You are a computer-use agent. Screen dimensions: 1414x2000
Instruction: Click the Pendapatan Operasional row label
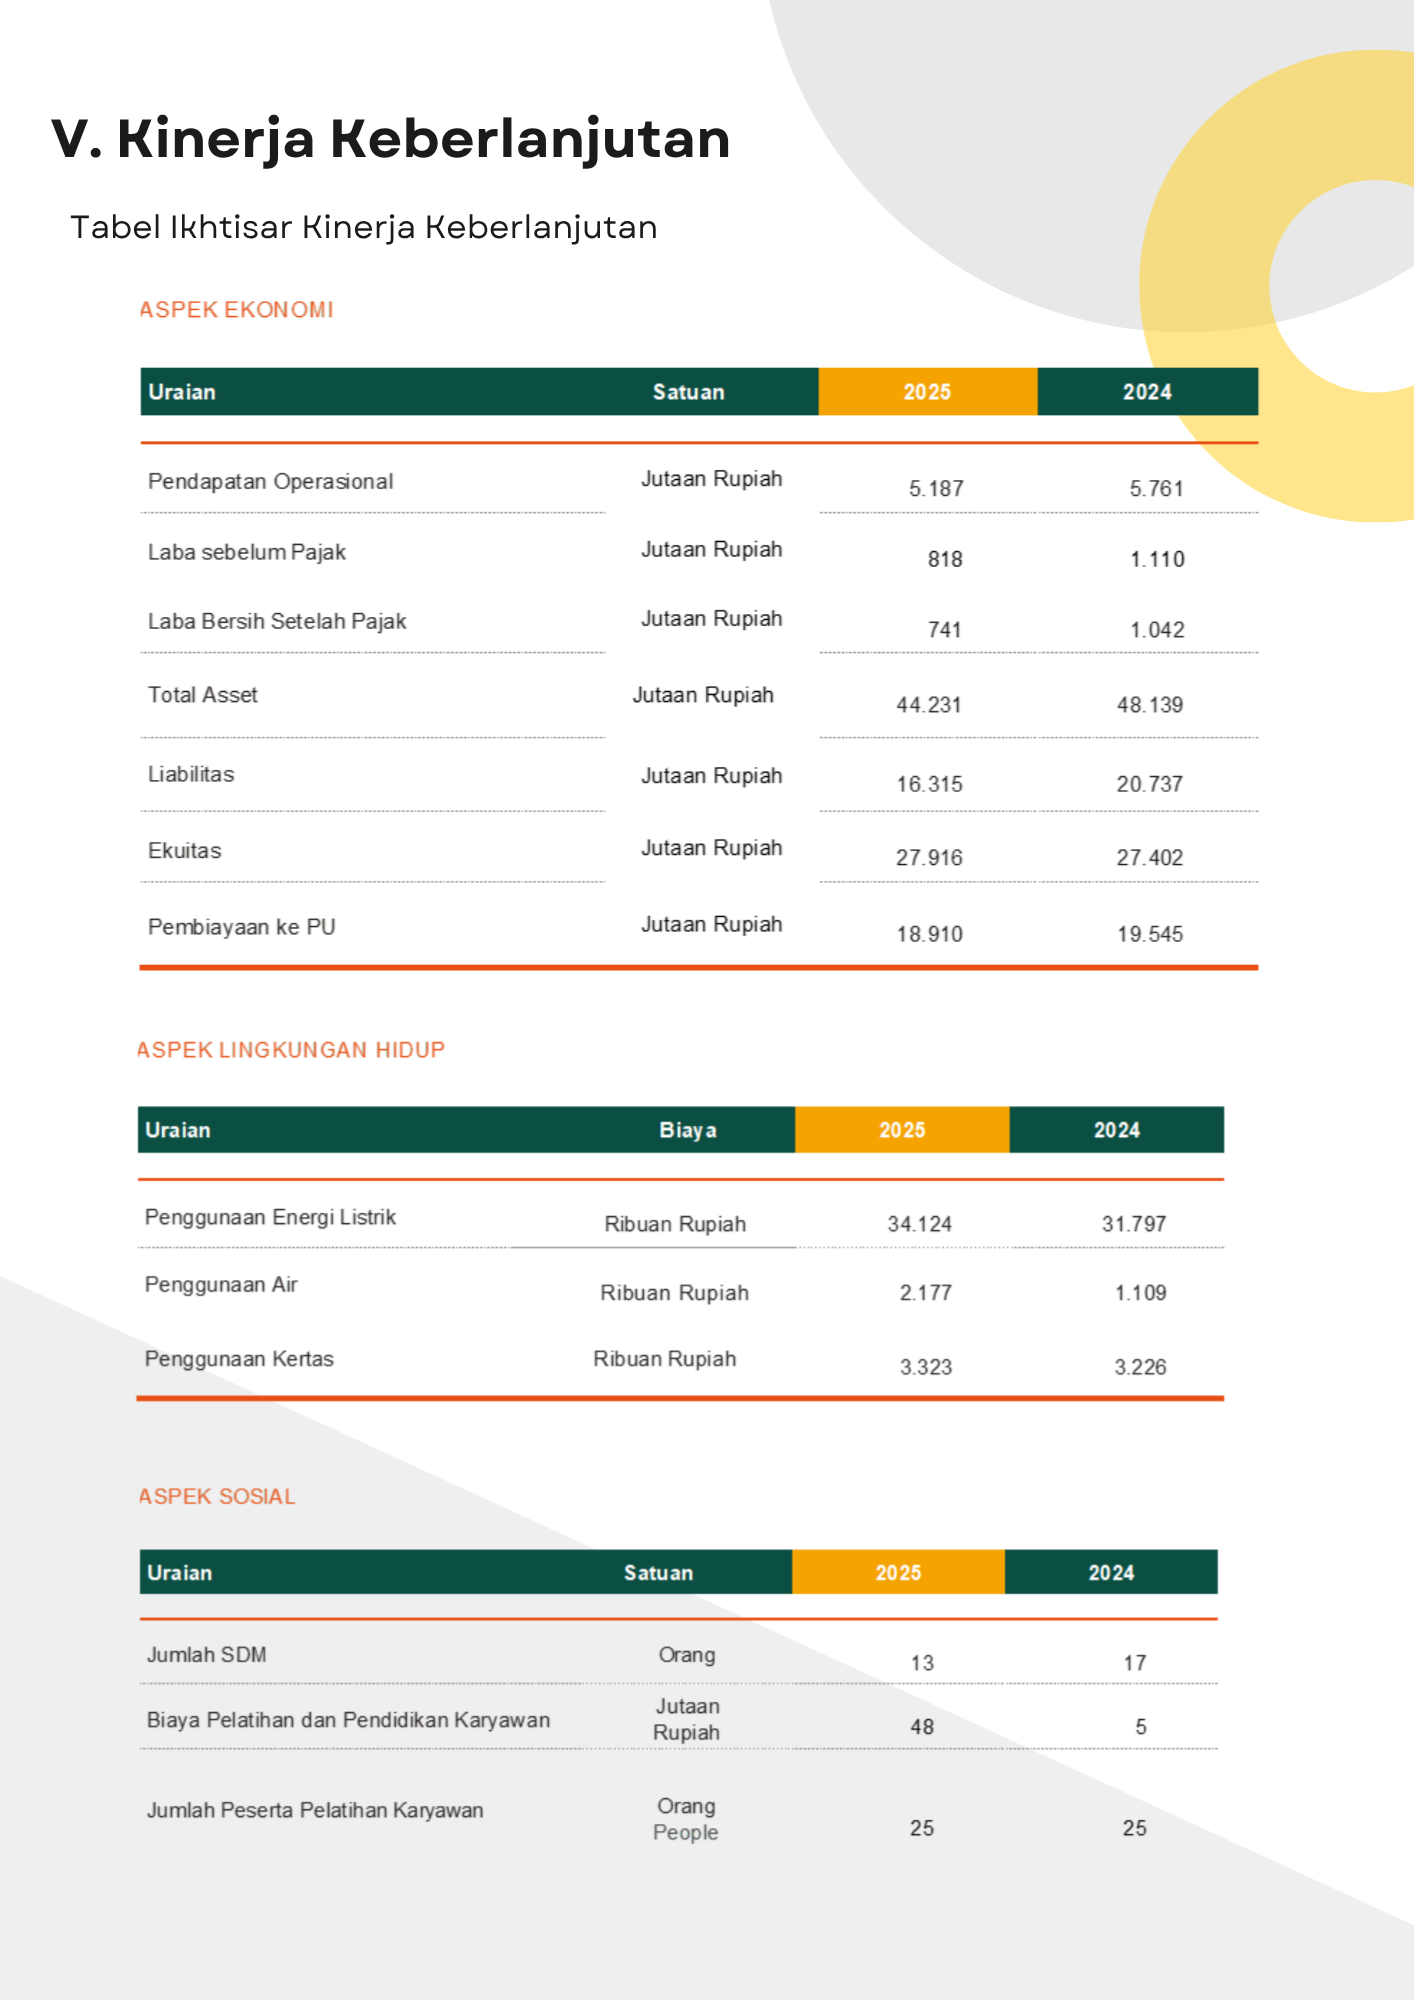[x=270, y=482]
